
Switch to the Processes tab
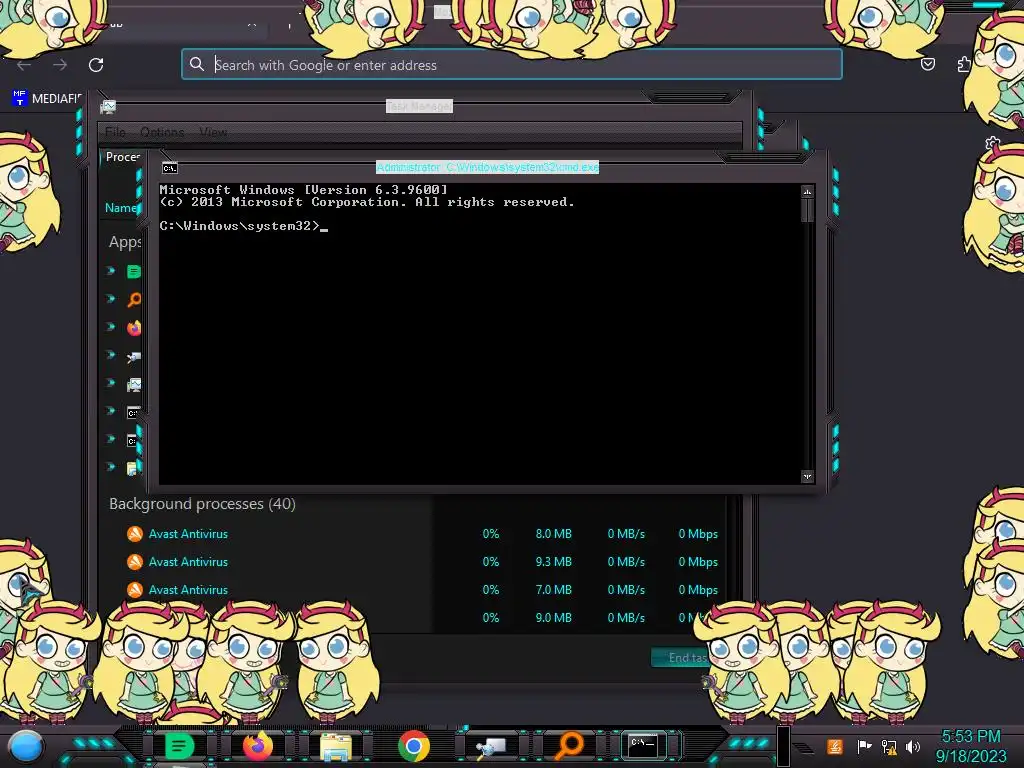click(x=123, y=157)
